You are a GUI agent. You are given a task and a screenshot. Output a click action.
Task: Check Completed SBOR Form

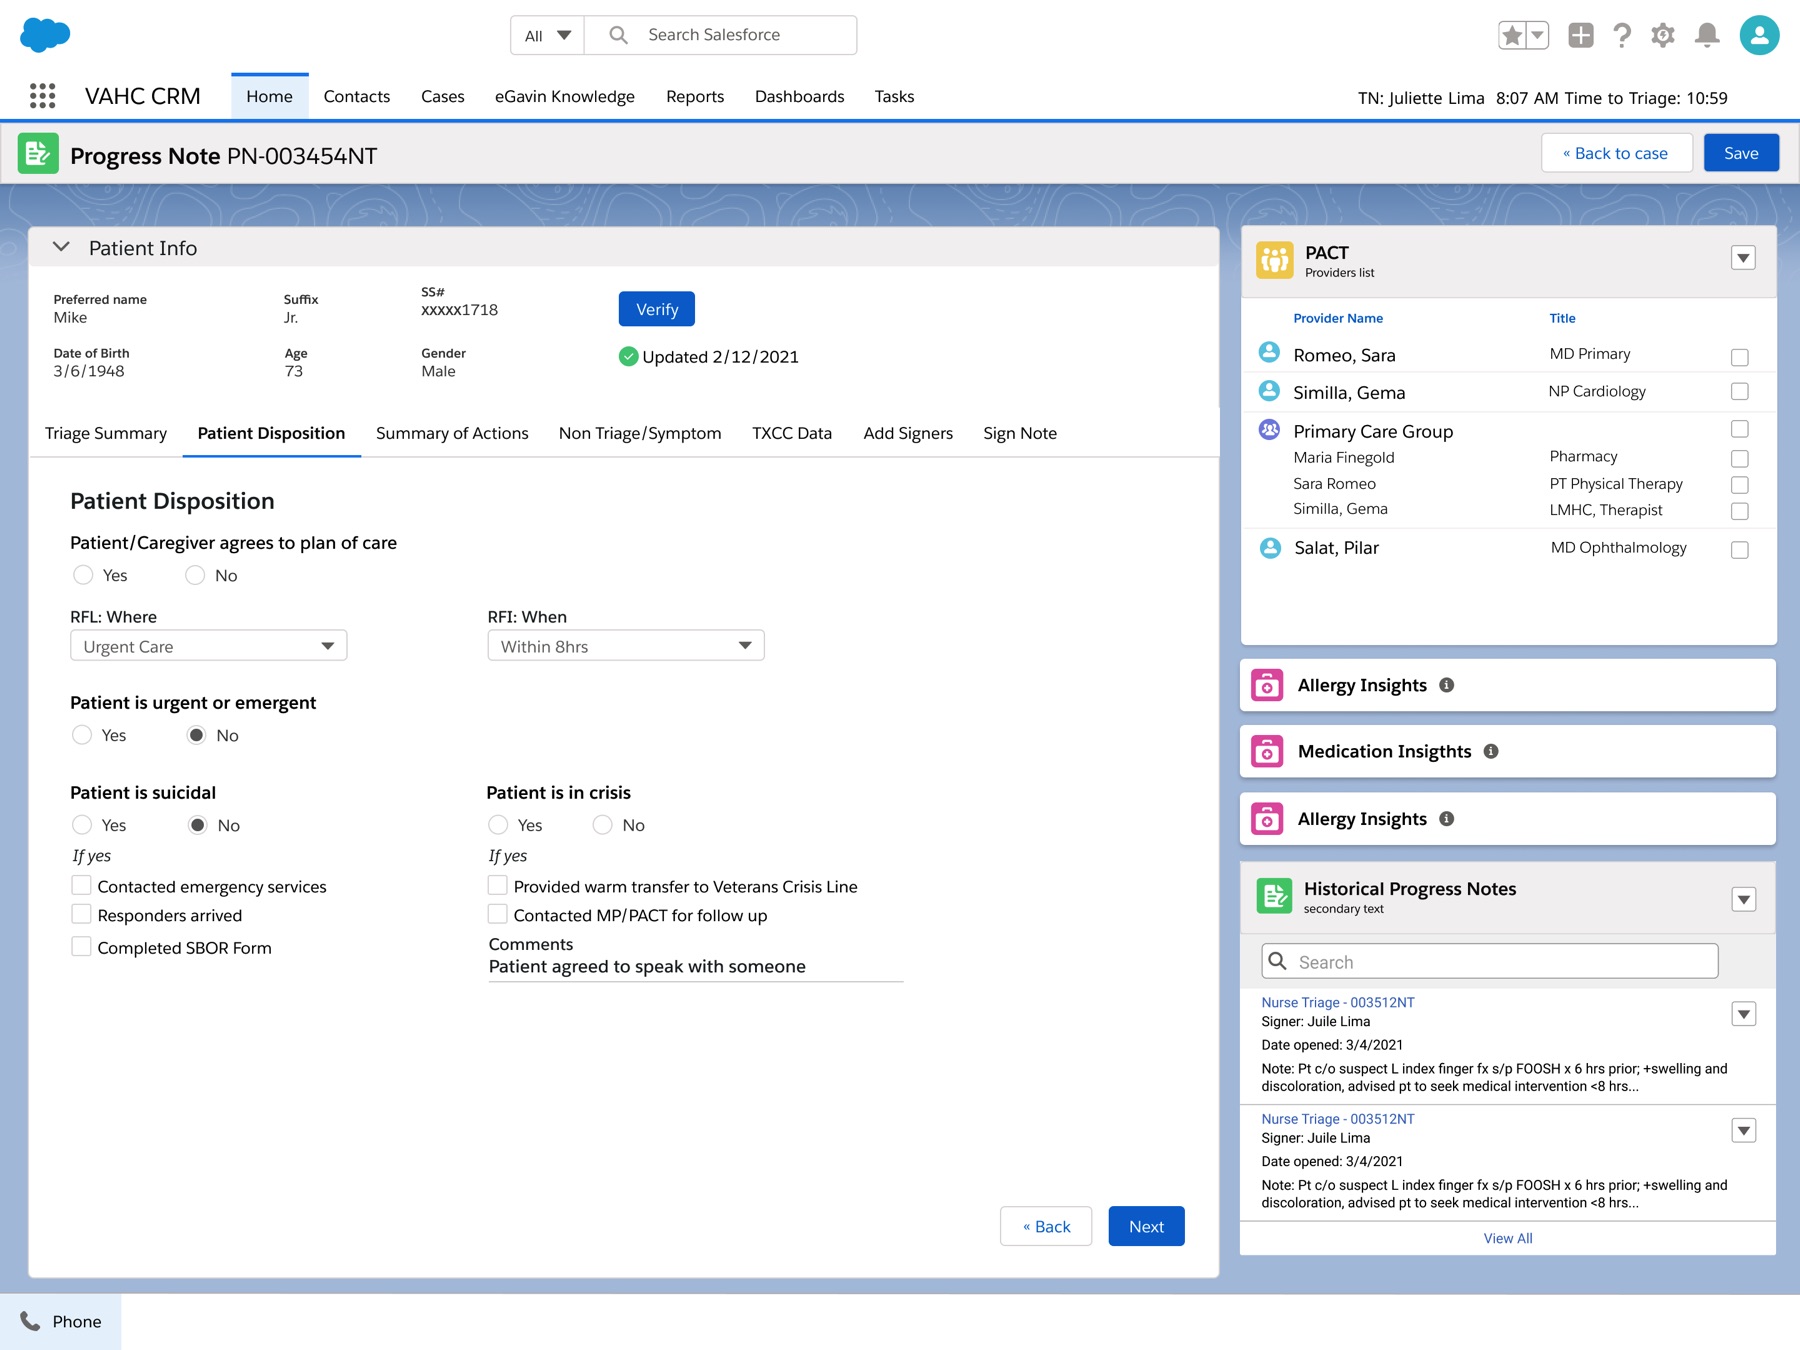[x=81, y=946]
